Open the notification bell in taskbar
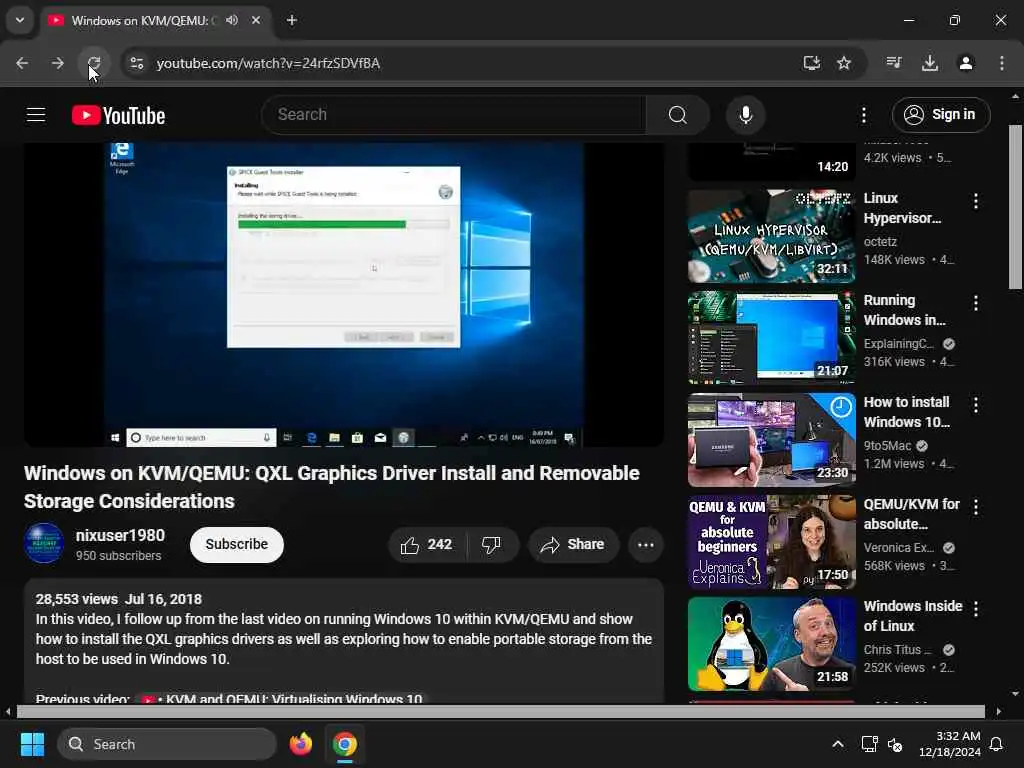 (x=997, y=744)
